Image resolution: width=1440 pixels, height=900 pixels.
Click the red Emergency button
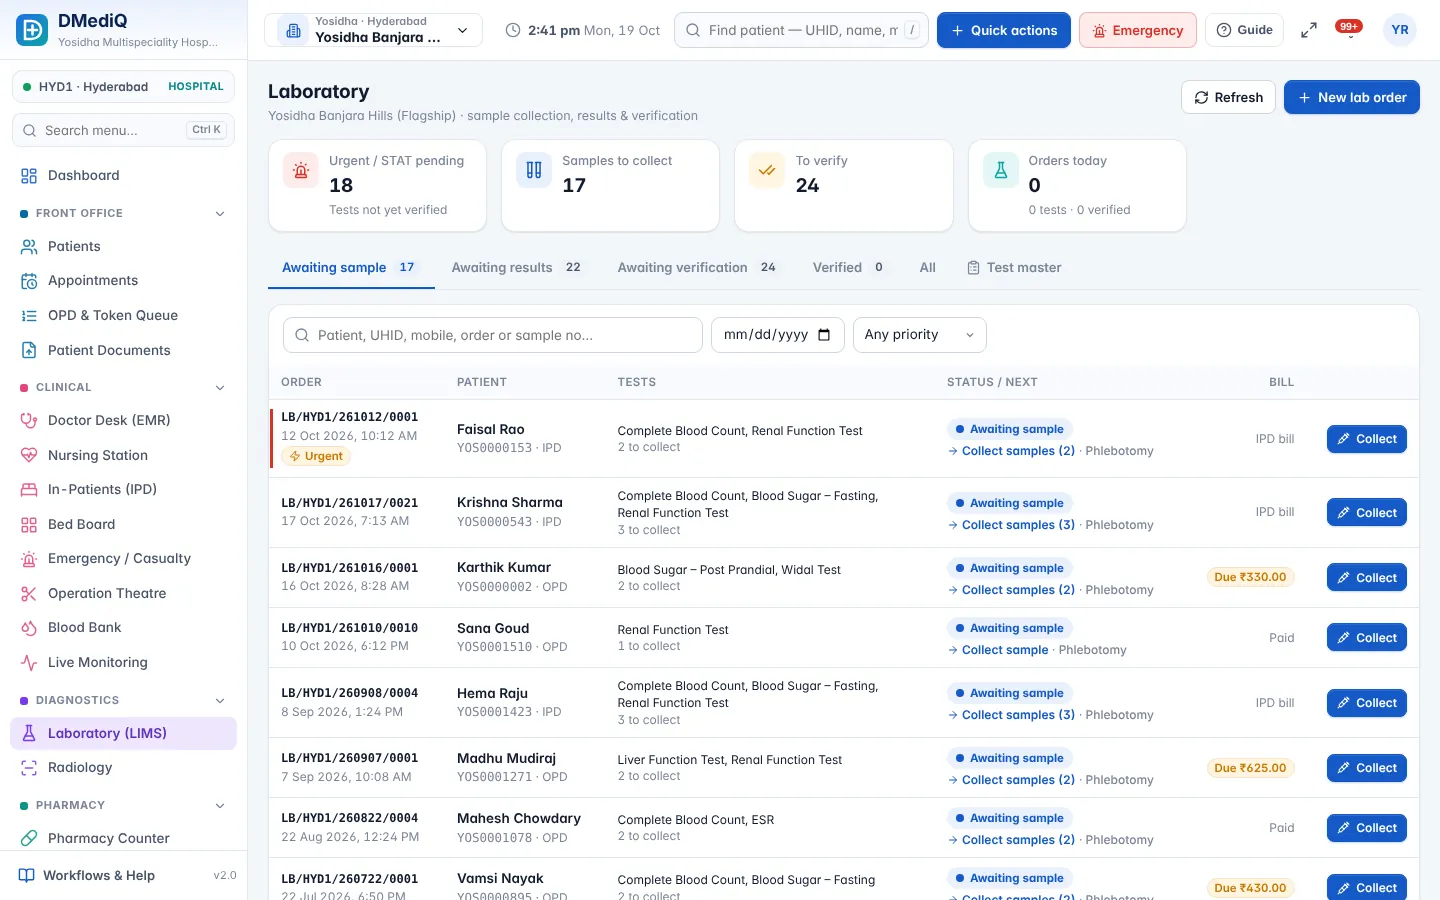click(1138, 30)
